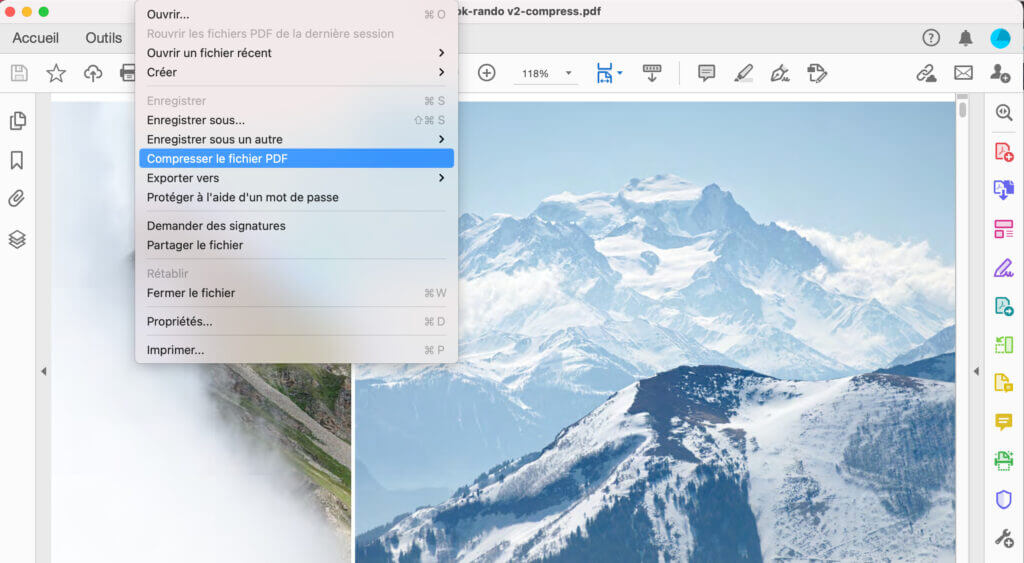
Task: Click the cloud upload icon
Action: tap(93, 73)
